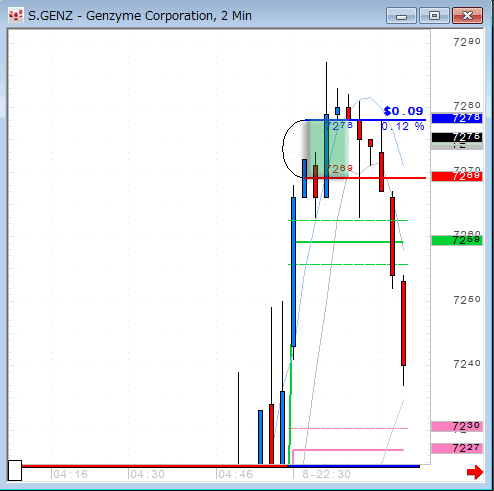Click the 8-22:30 time axis marker
Screen dimensions: 494x491
[x=326, y=474]
